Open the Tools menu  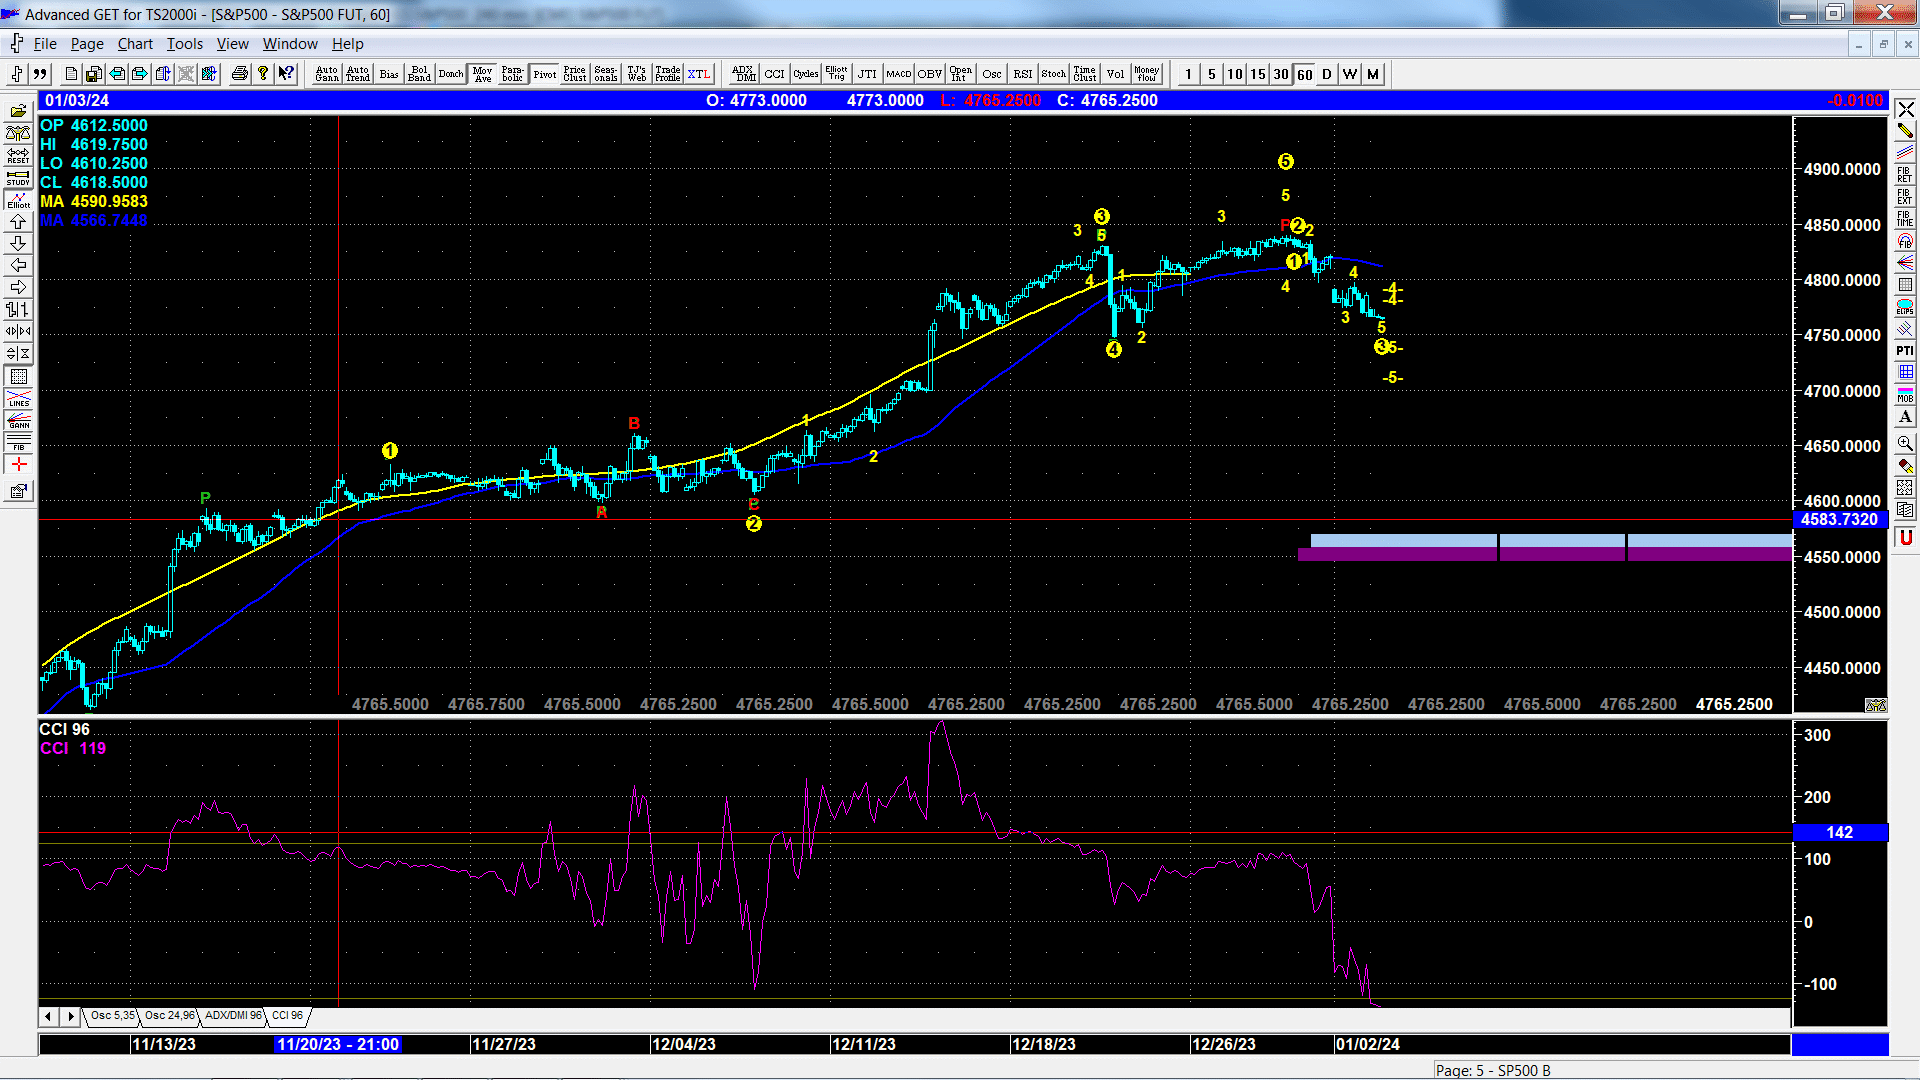(184, 44)
